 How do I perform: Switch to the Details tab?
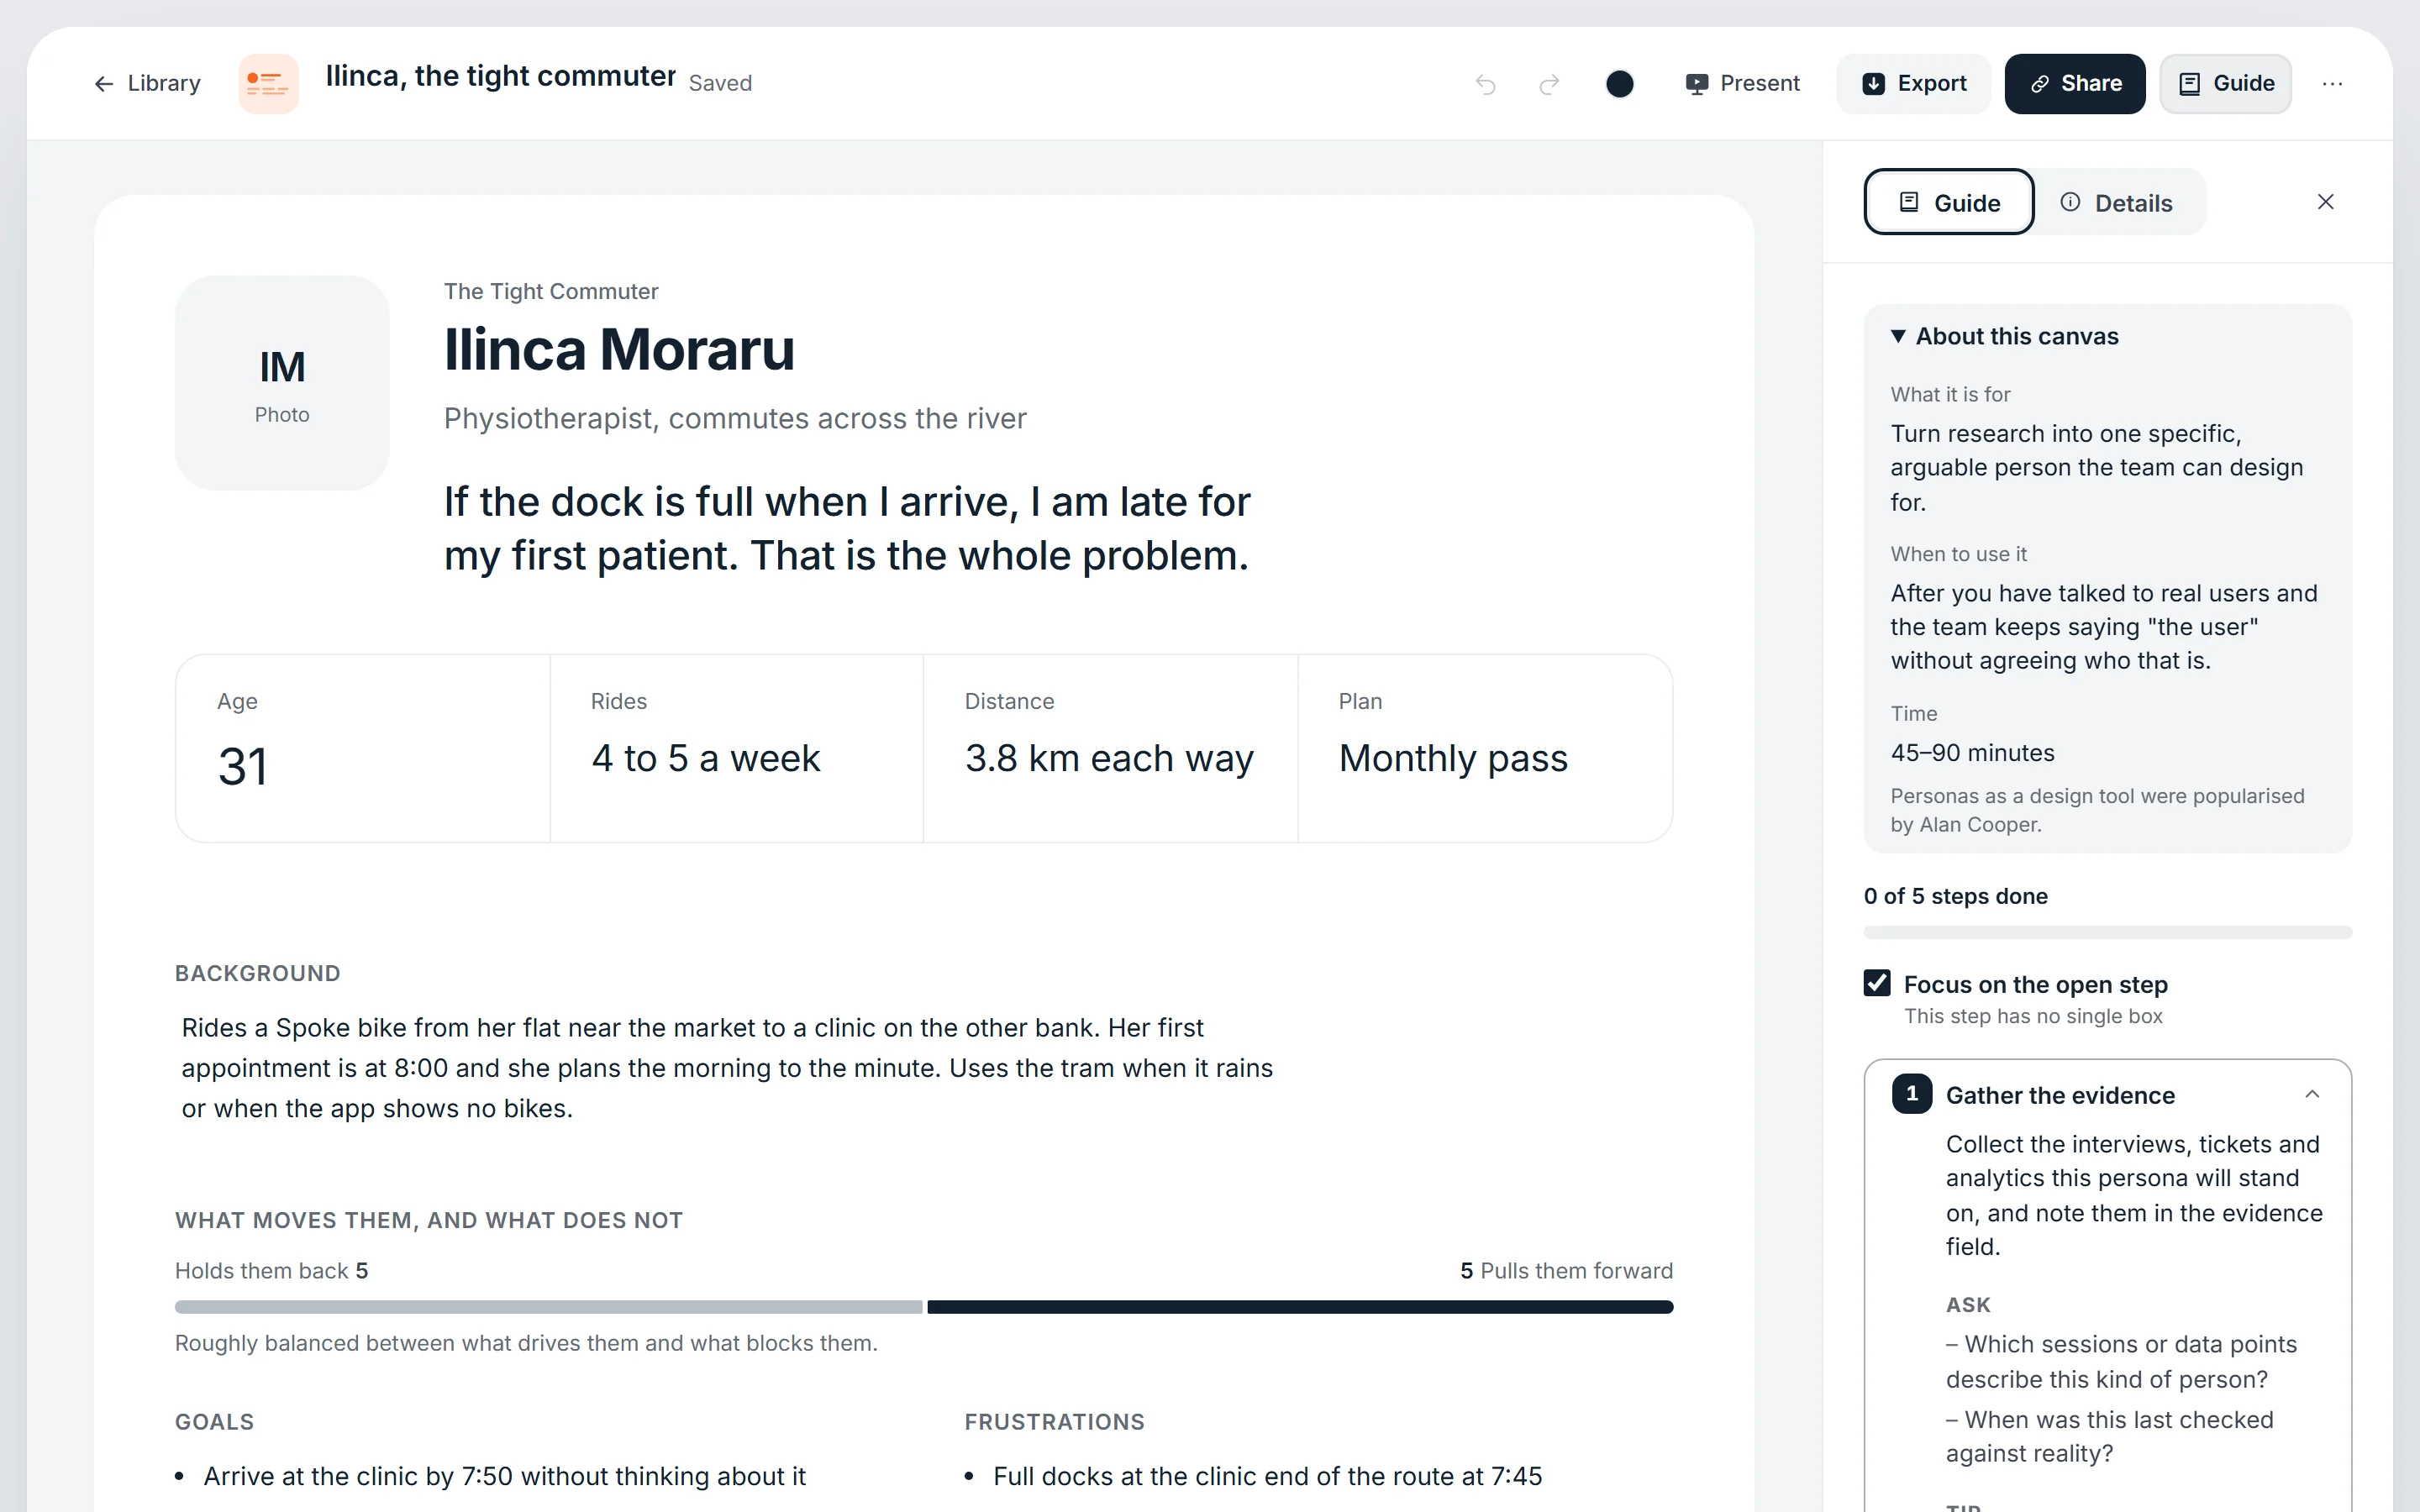pos(2117,203)
